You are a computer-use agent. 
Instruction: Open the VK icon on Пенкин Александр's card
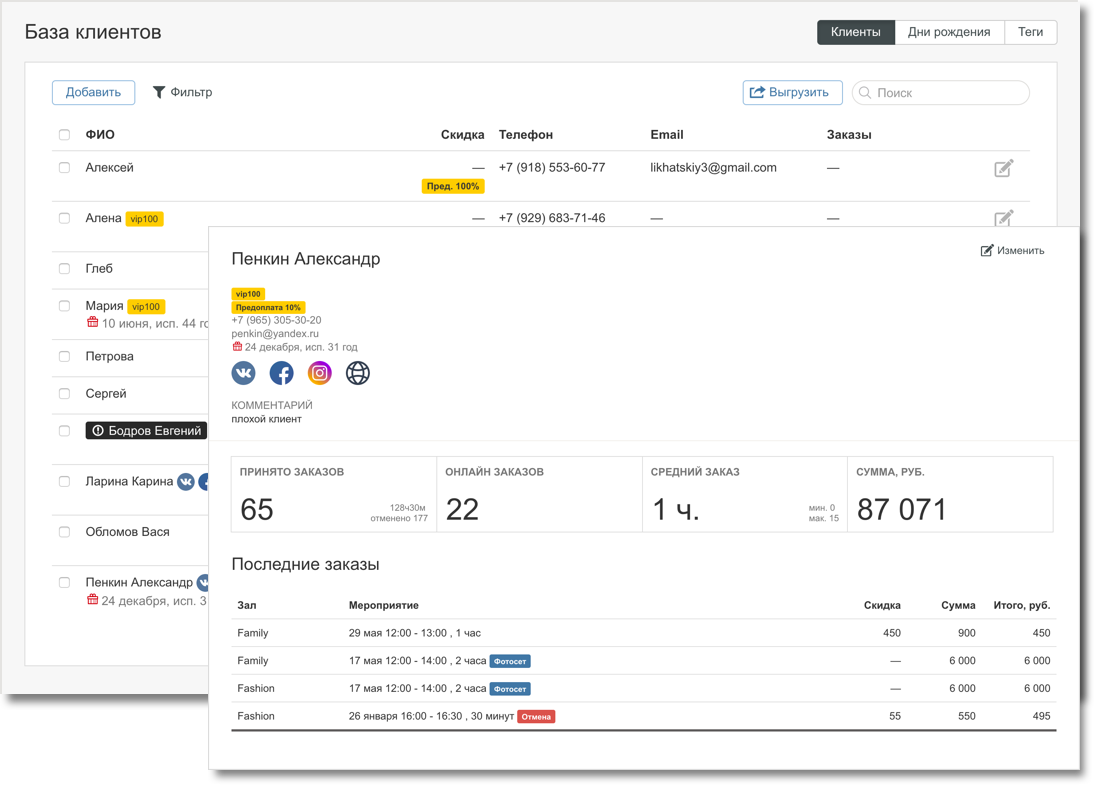[243, 373]
